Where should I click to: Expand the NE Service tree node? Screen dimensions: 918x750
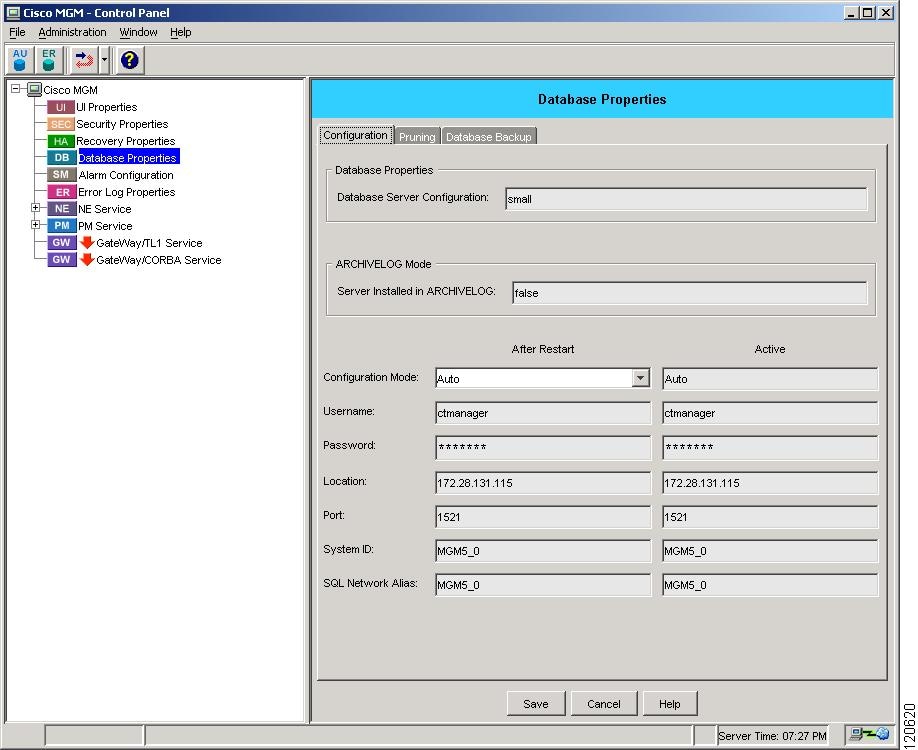36,208
